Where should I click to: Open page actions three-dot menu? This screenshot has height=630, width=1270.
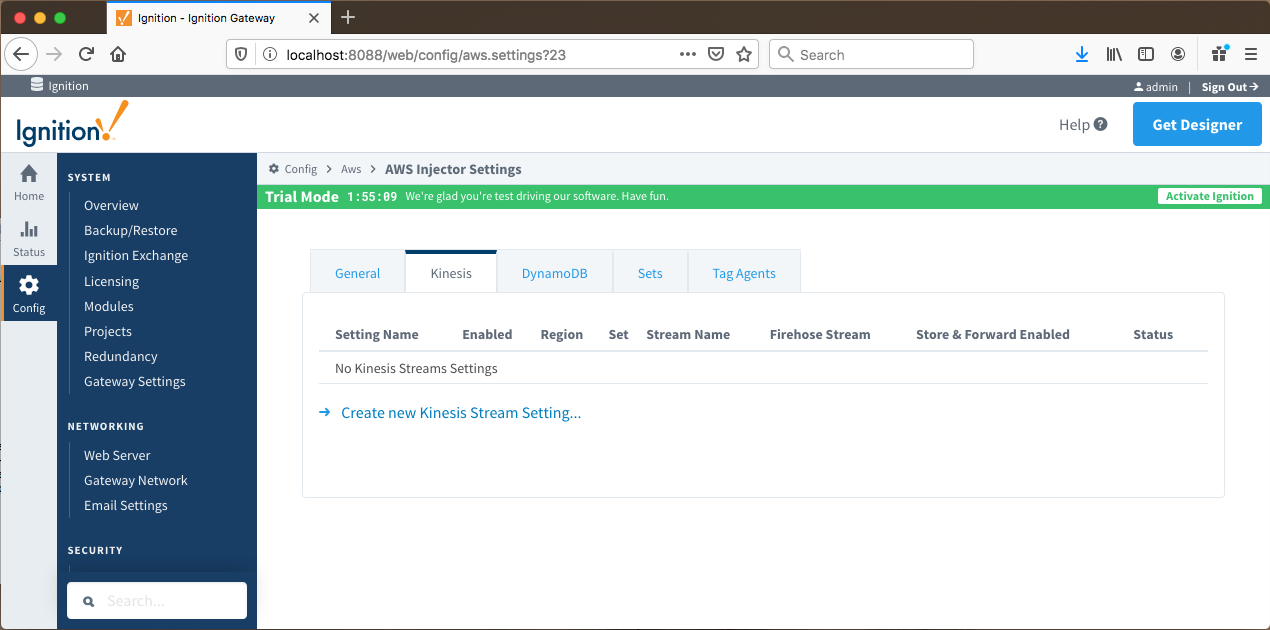688,54
